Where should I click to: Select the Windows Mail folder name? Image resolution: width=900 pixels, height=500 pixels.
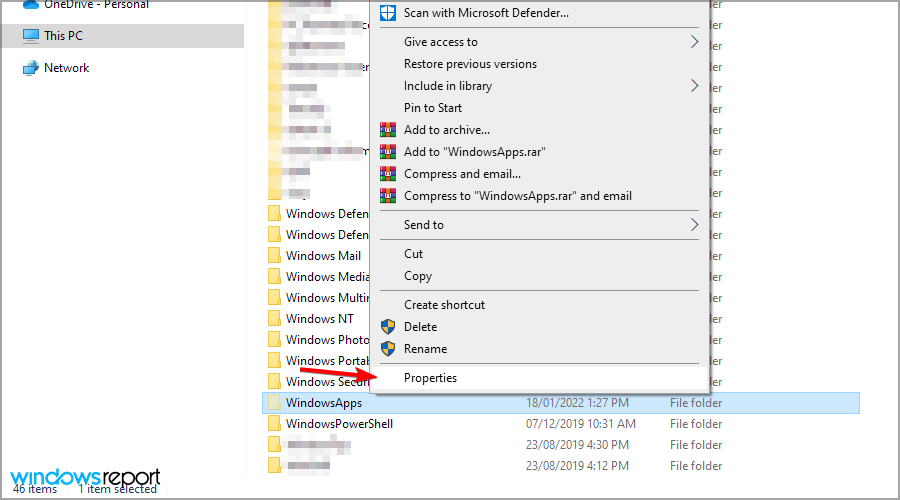(323, 255)
